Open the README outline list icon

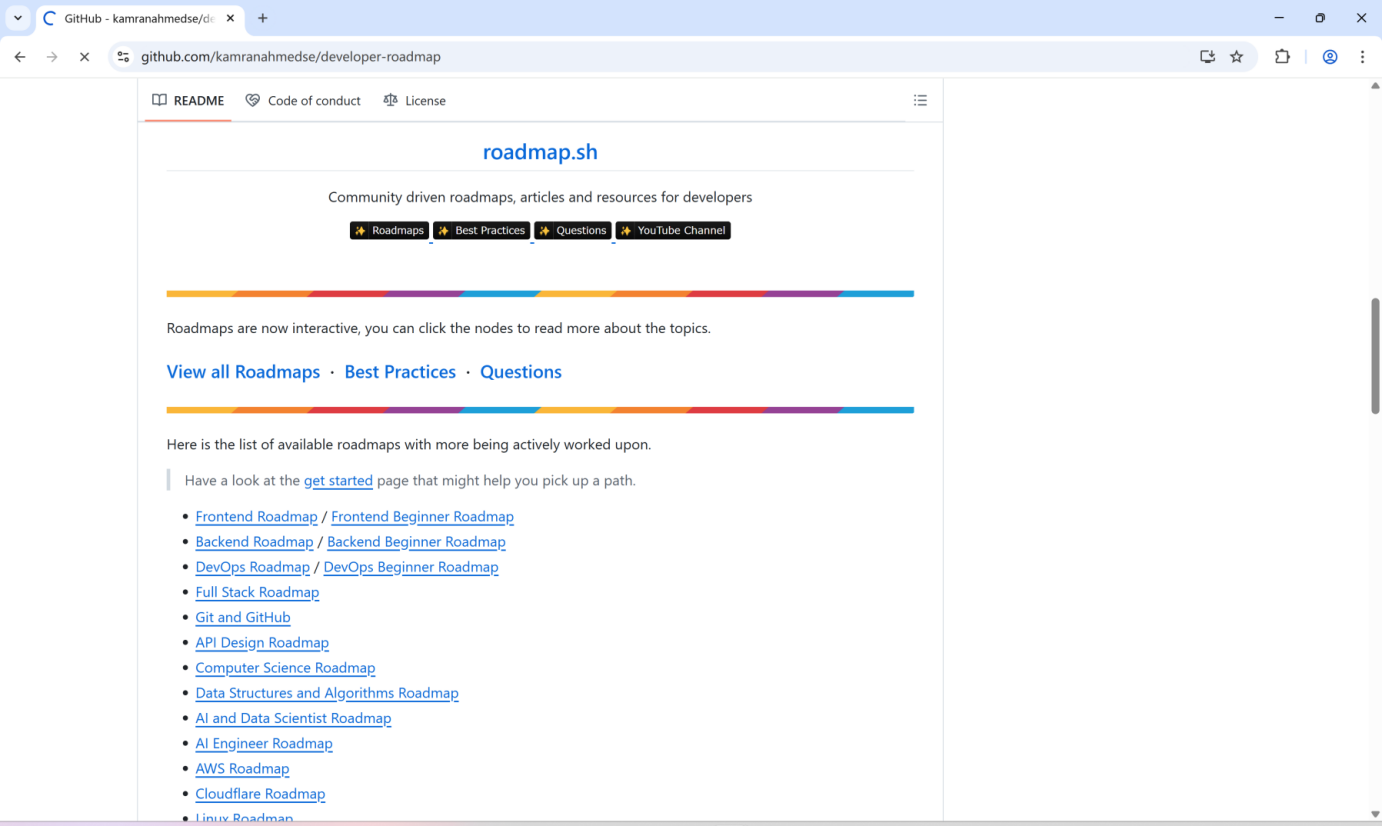pyautogui.click(x=920, y=100)
